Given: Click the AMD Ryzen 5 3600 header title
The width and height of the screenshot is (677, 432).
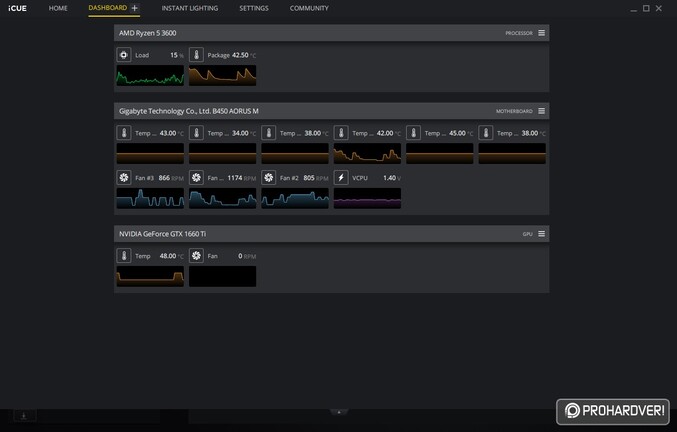Looking at the screenshot, I should (x=148, y=33).
